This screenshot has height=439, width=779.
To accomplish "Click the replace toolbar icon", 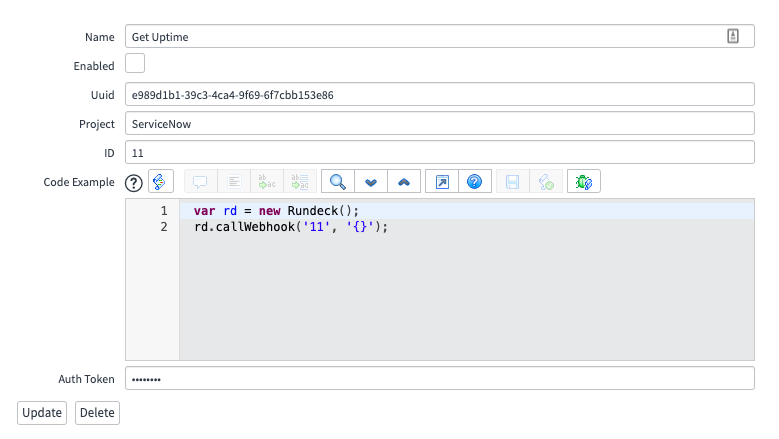I will click(267, 181).
